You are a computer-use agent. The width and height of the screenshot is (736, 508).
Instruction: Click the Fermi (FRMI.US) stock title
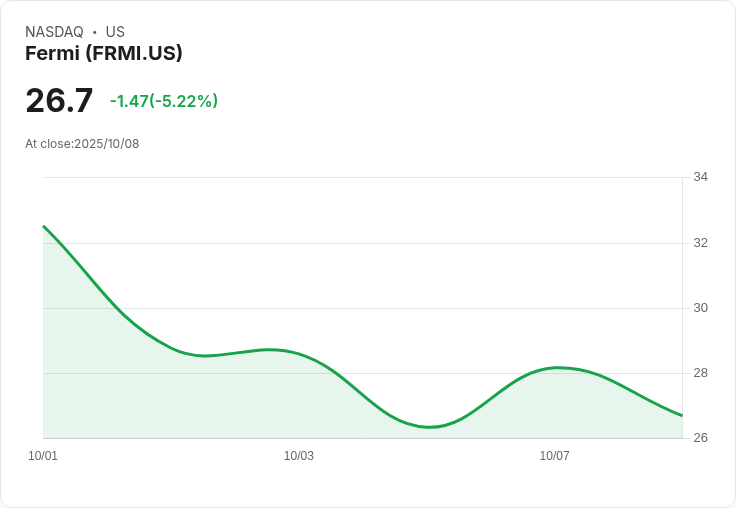coord(104,54)
